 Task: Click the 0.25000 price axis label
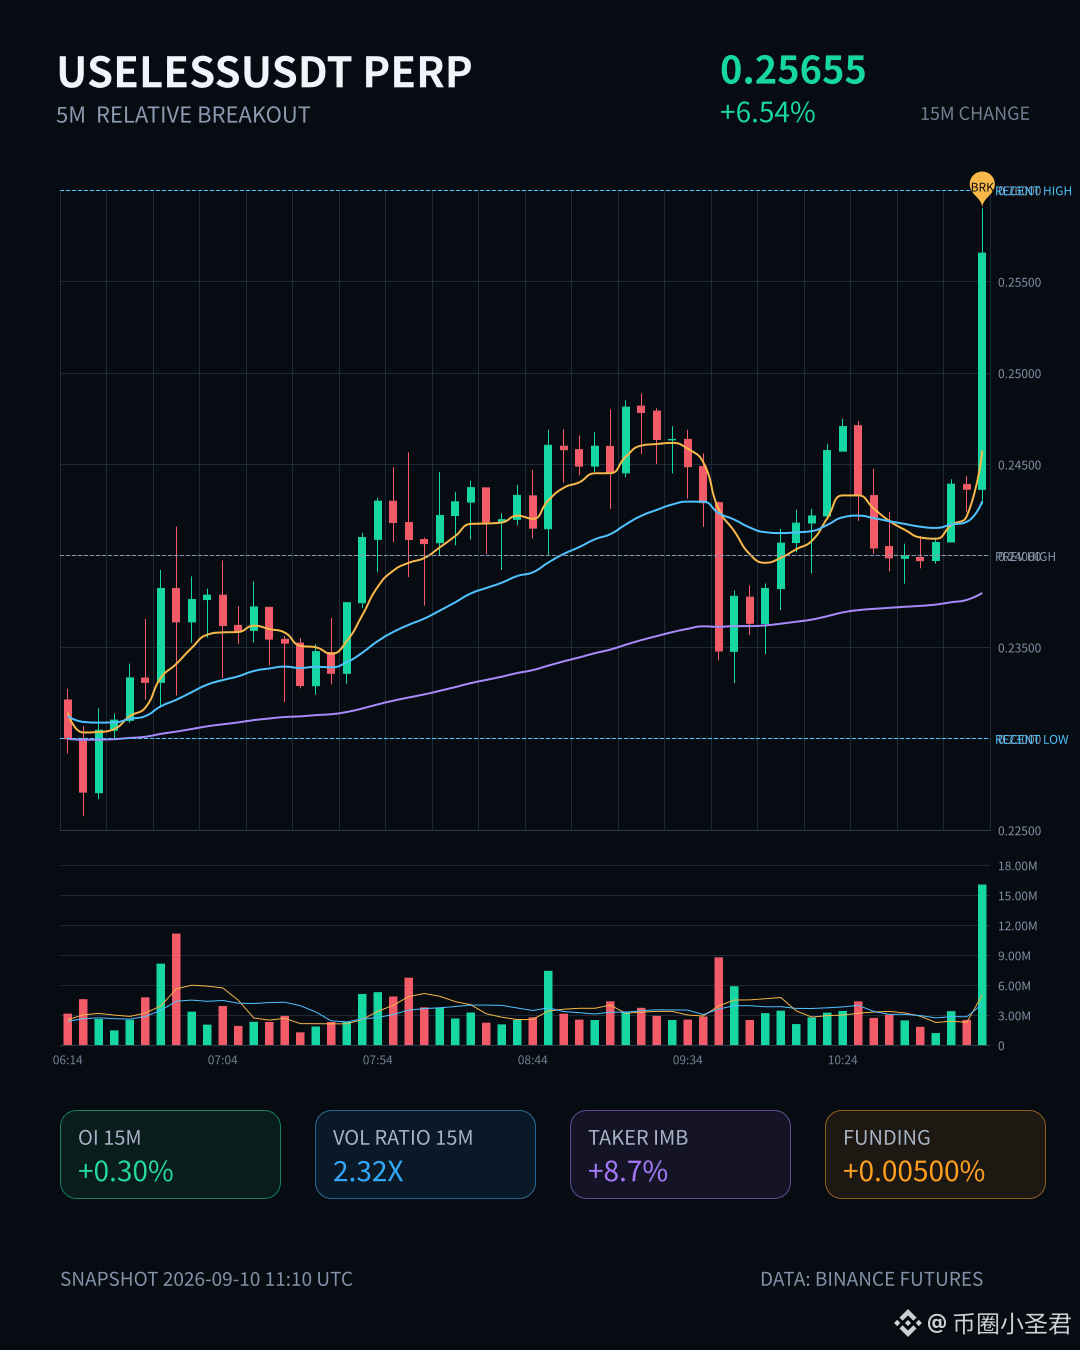[x=1019, y=374]
